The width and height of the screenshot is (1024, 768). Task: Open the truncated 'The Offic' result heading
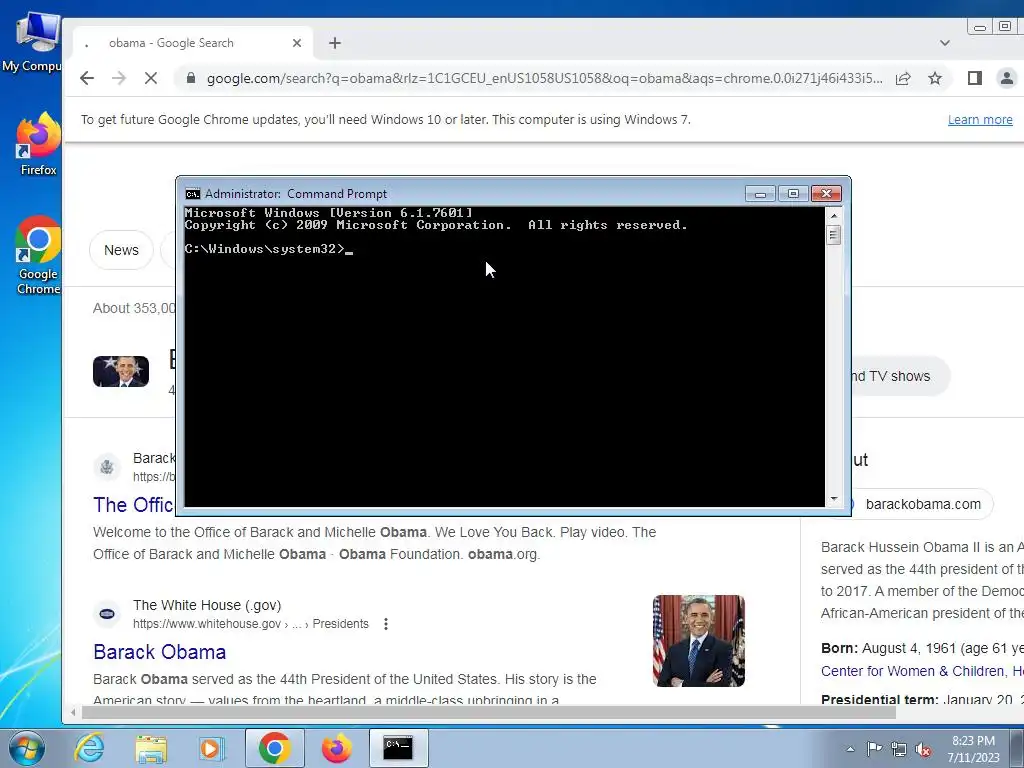[x=134, y=505]
